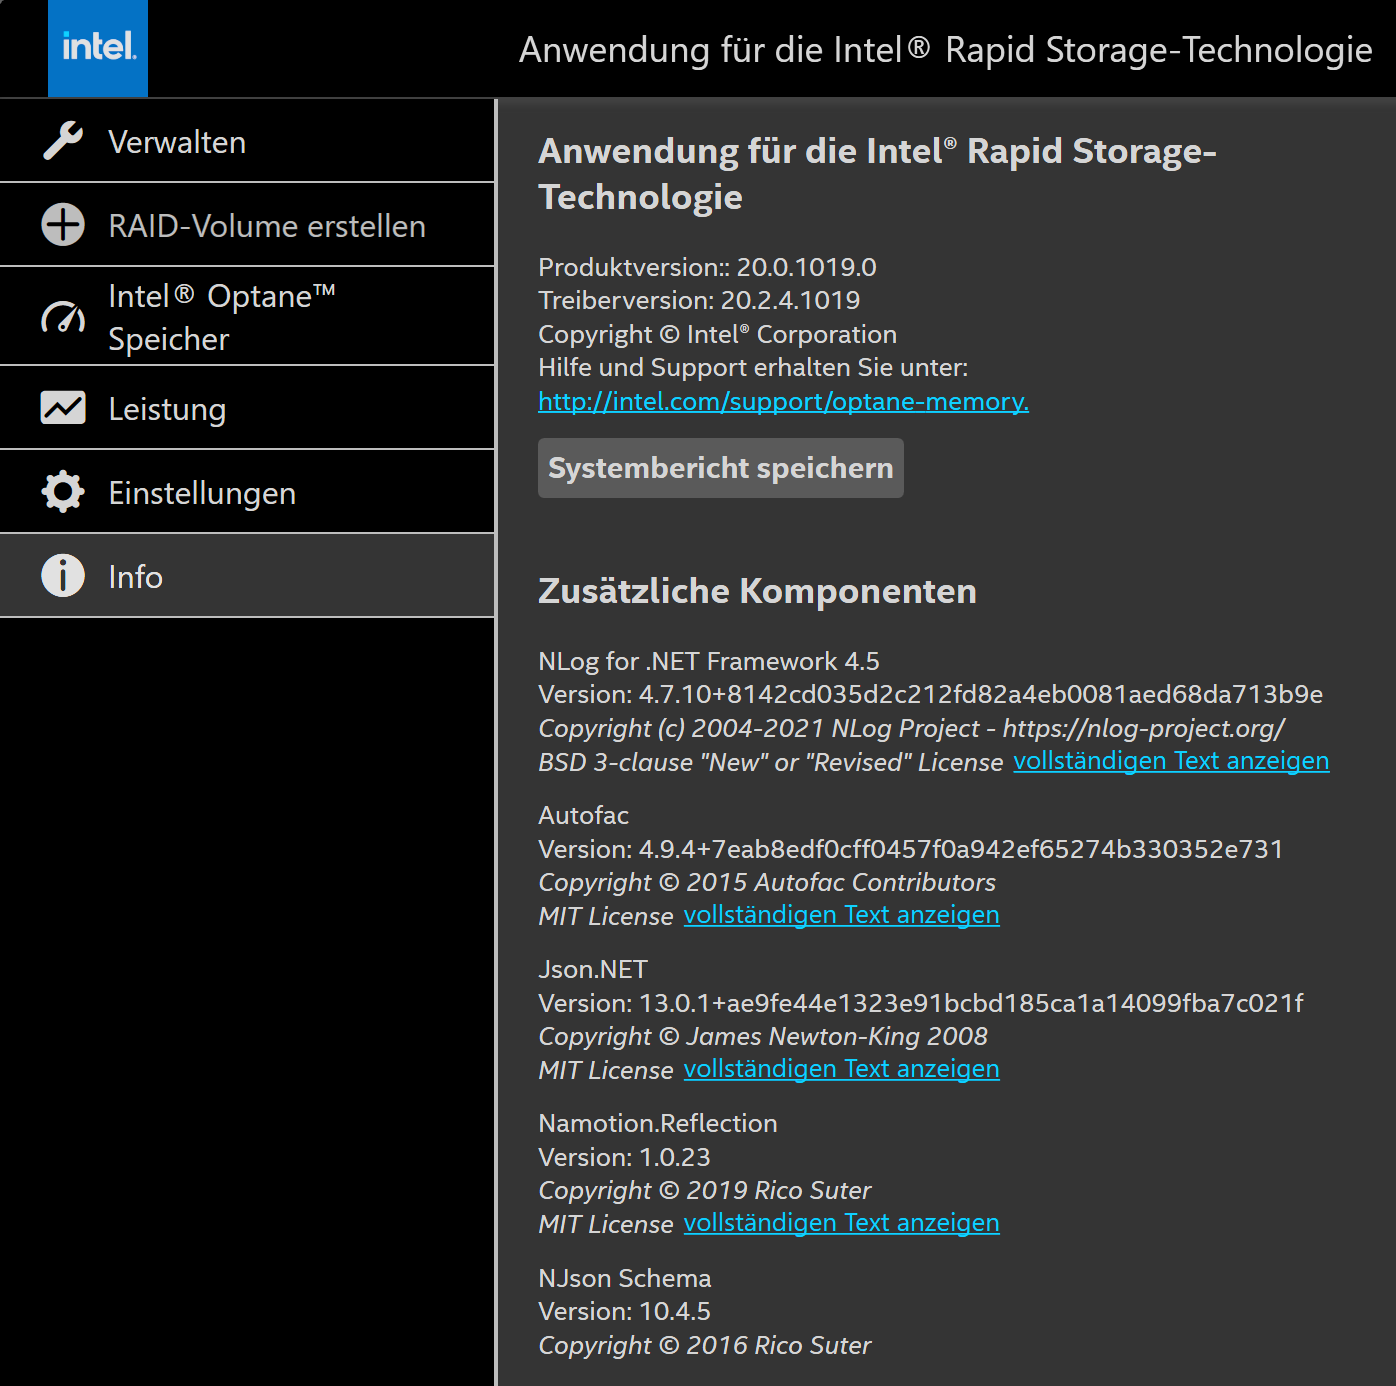Click the gear icon for Einstellungen

coord(63,492)
